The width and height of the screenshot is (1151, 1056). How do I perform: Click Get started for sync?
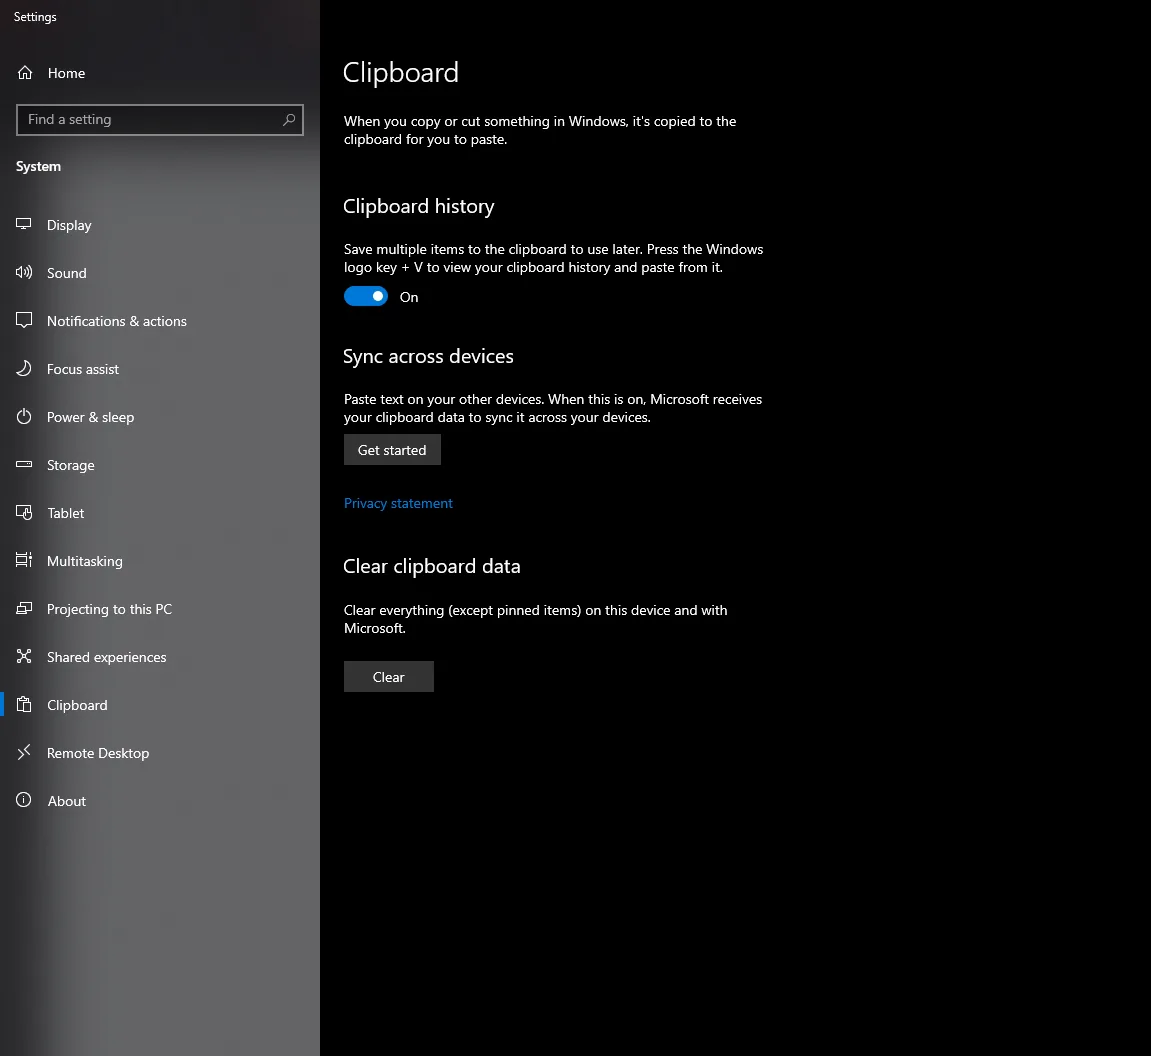click(x=392, y=450)
